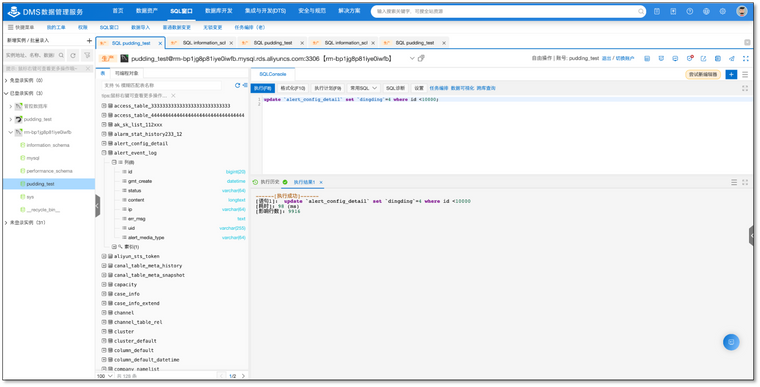Image resolution: width=760 pixels, height=387 pixels.
Task: Refresh the table list
Action: [x=238, y=85]
